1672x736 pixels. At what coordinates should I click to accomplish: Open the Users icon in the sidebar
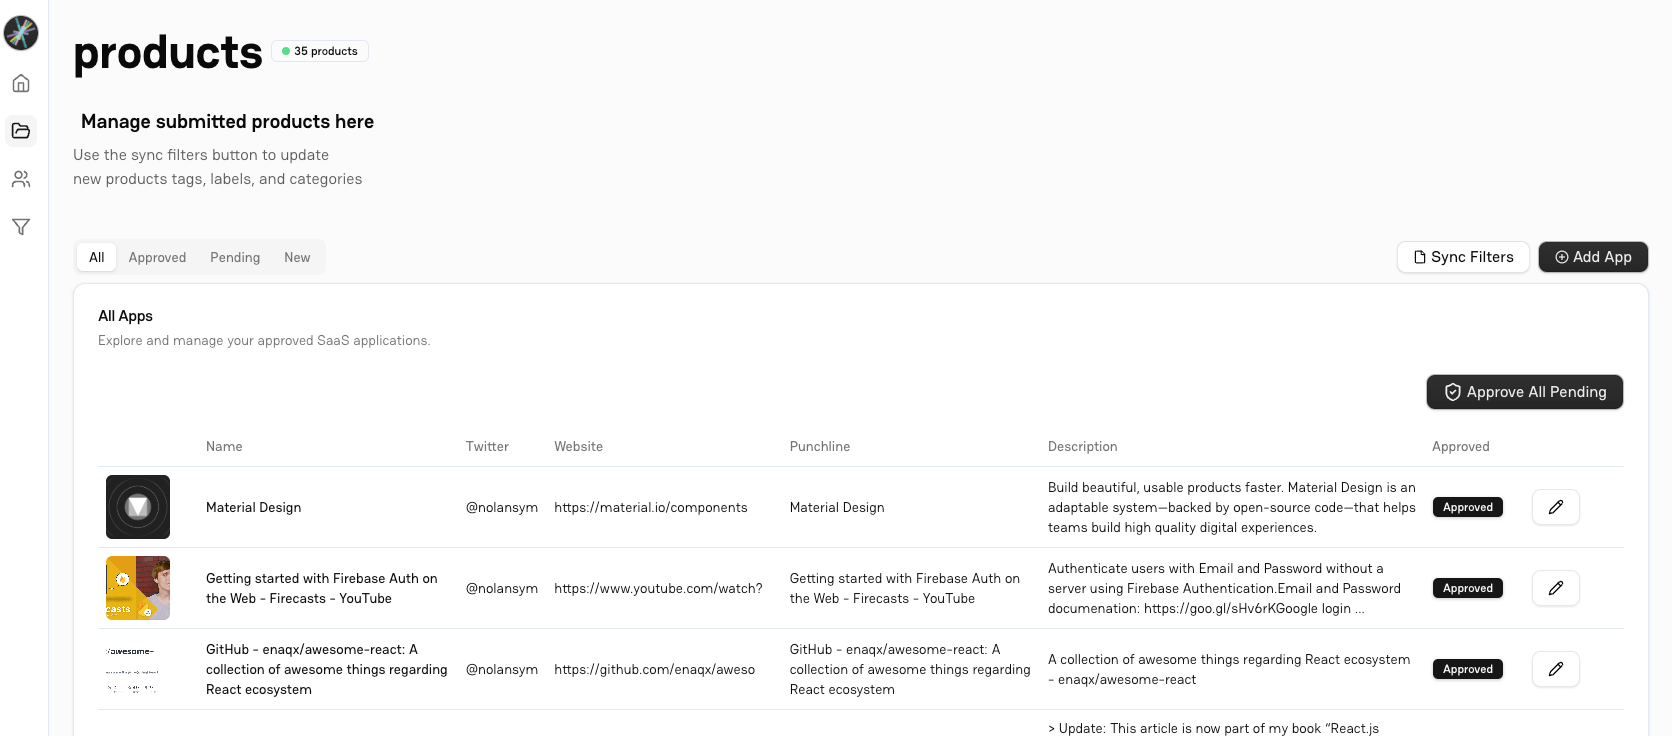(x=21, y=179)
